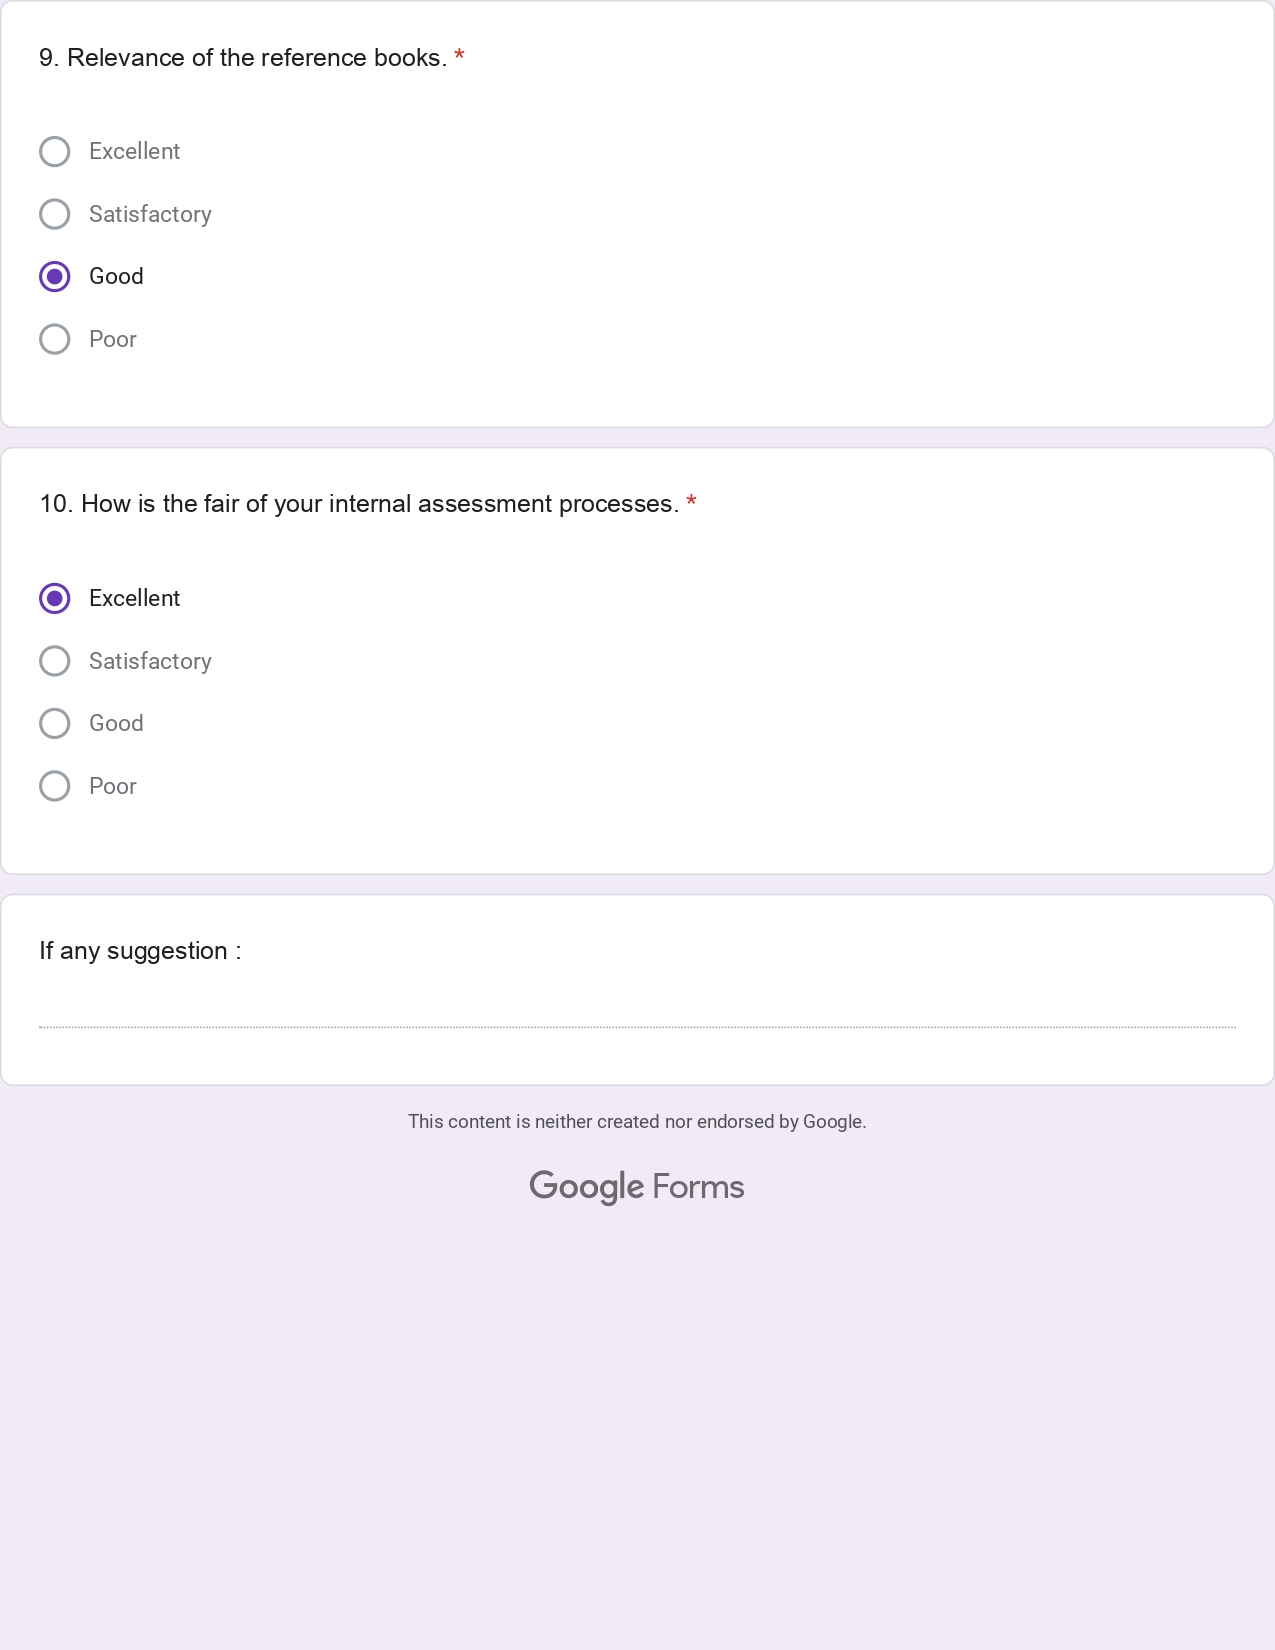Click the 'If any suggestion :' label
The height and width of the screenshot is (1650, 1275).
(140, 951)
